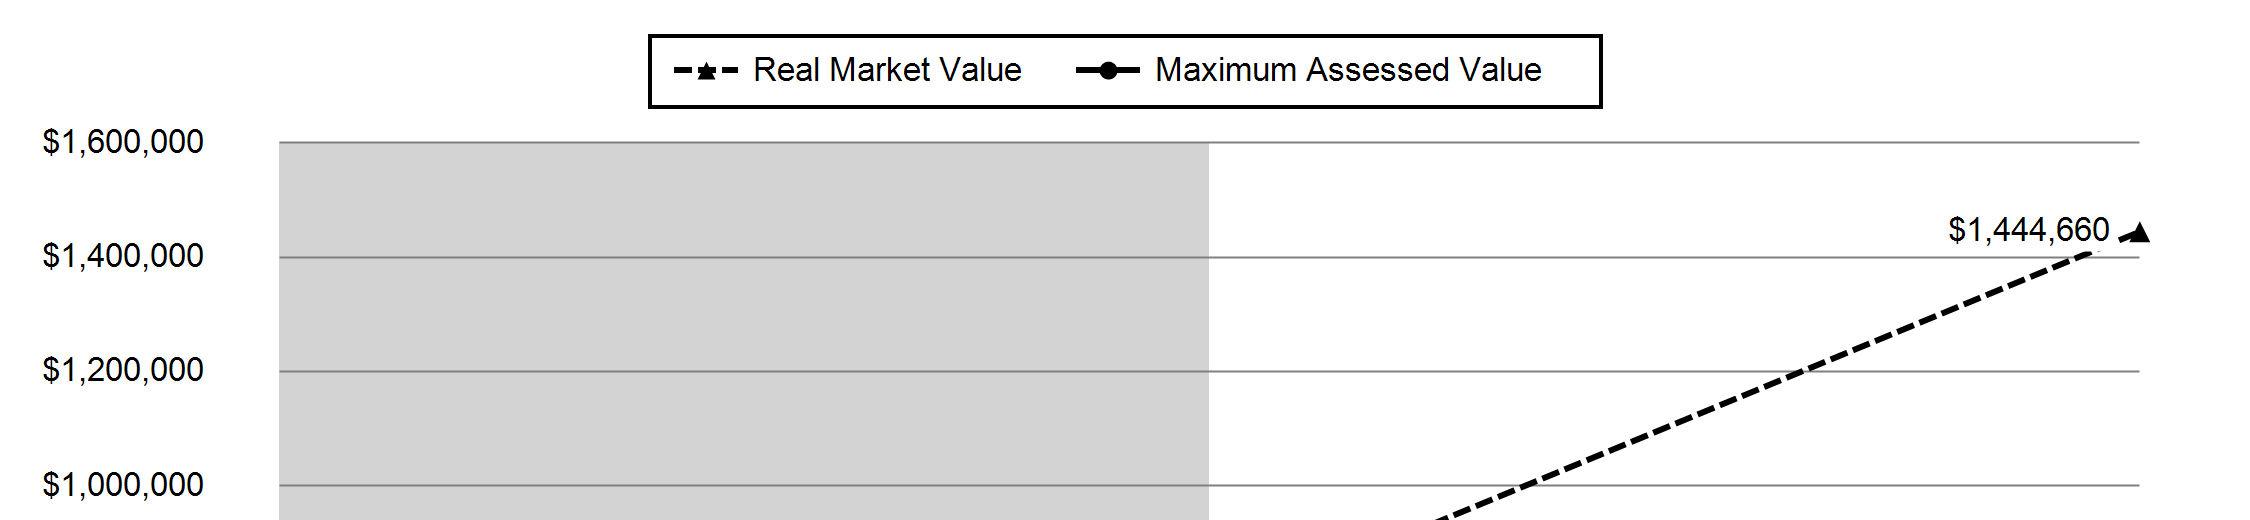Click the $1,000,000 axis label

(123, 485)
